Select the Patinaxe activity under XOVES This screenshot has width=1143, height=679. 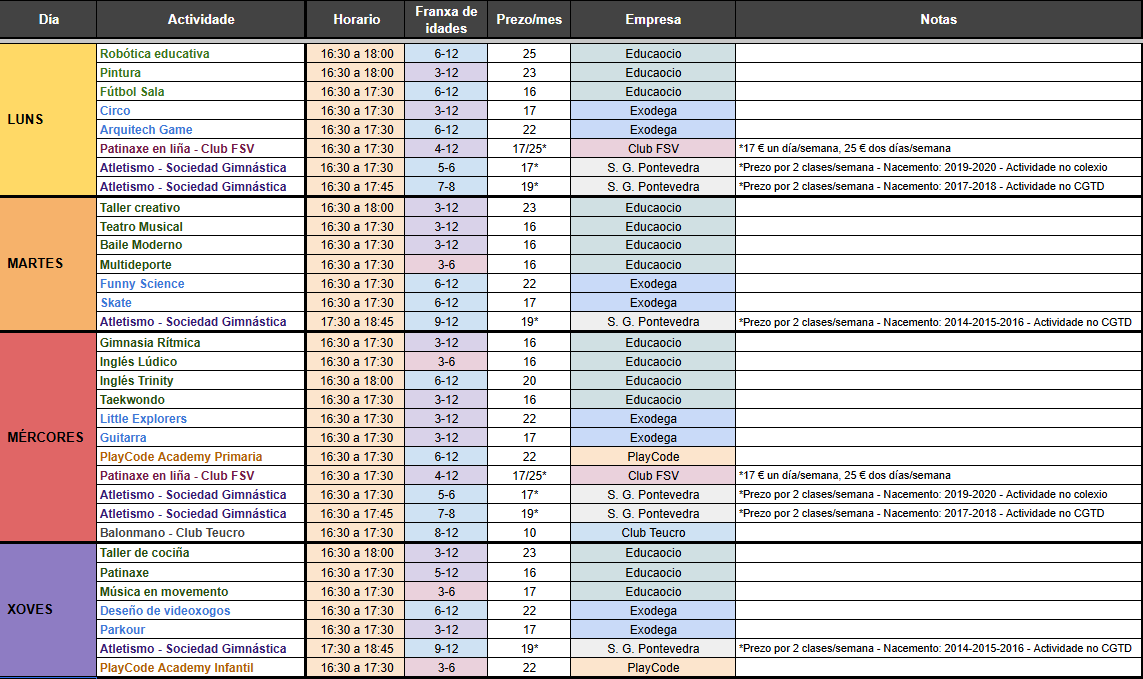click(x=200, y=573)
